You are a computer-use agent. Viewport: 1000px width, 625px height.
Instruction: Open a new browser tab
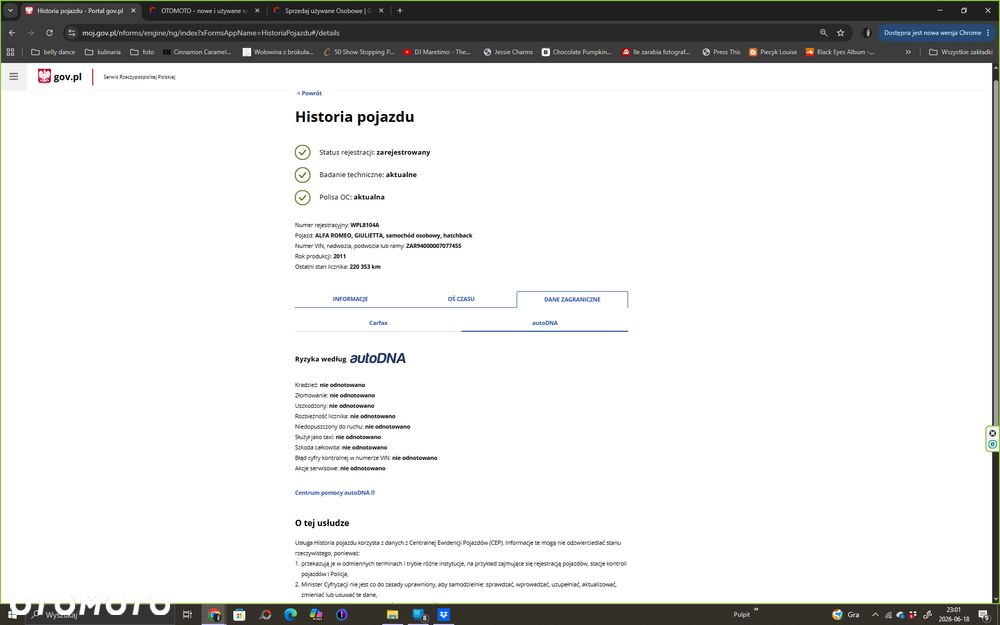pyautogui.click(x=400, y=10)
